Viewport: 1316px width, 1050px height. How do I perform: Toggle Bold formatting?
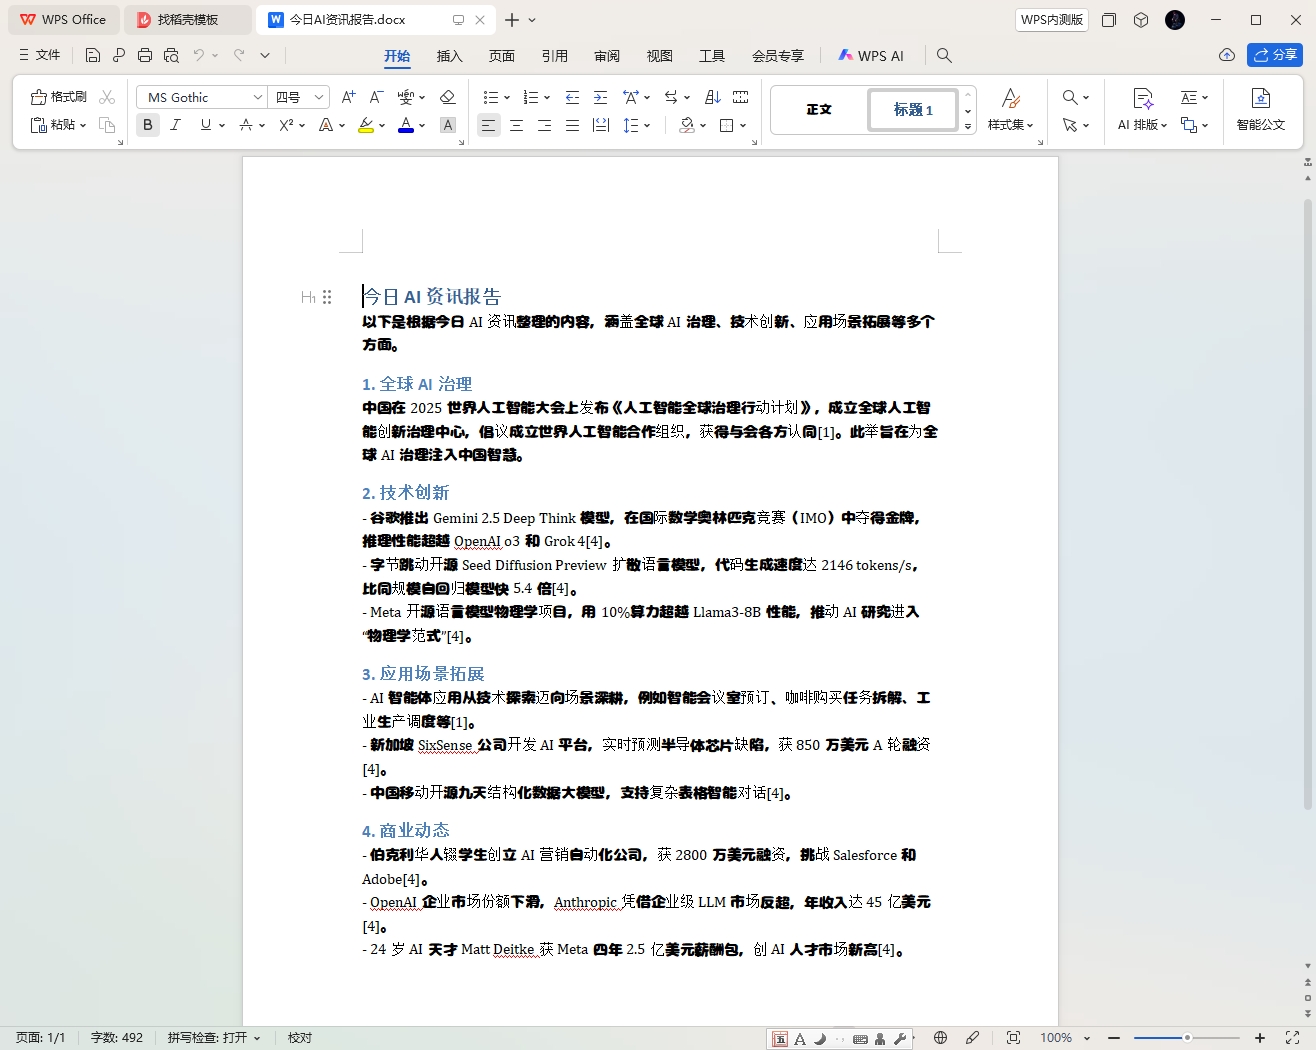click(148, 125)
